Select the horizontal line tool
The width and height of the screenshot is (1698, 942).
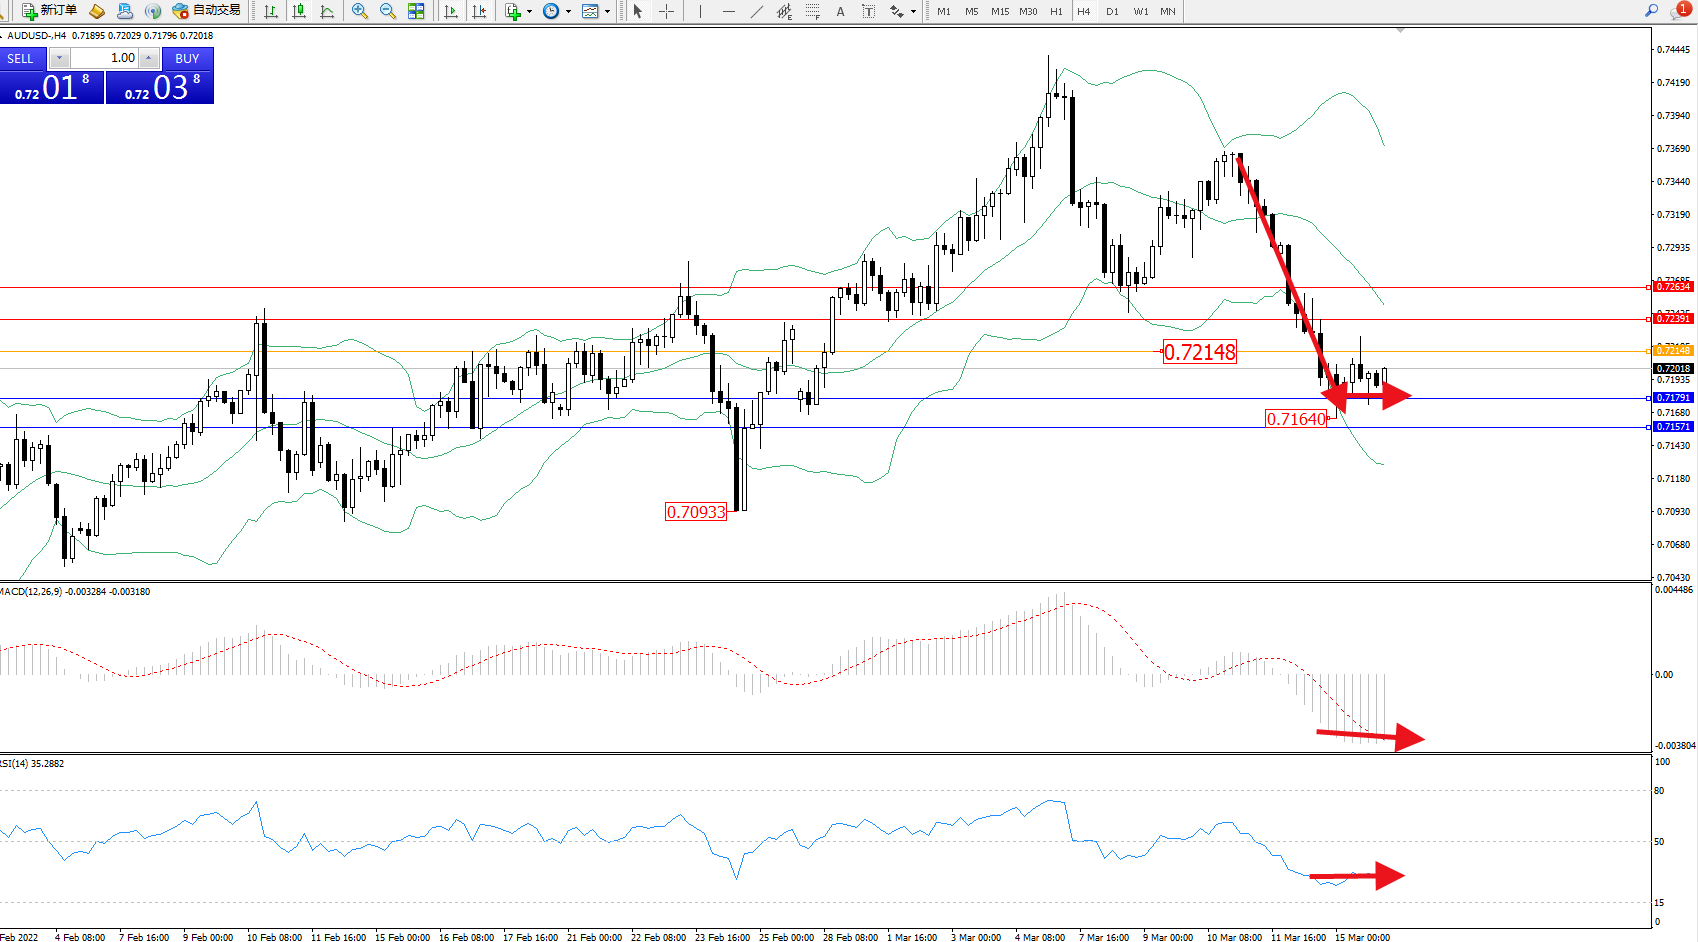pos(728,11)
